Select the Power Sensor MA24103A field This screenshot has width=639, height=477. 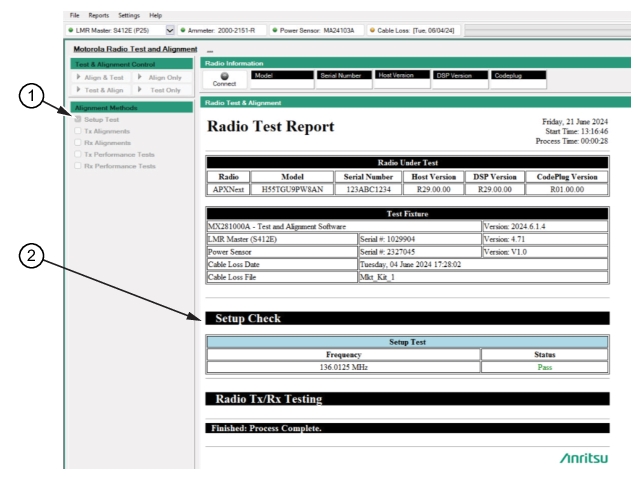[317, 30]
